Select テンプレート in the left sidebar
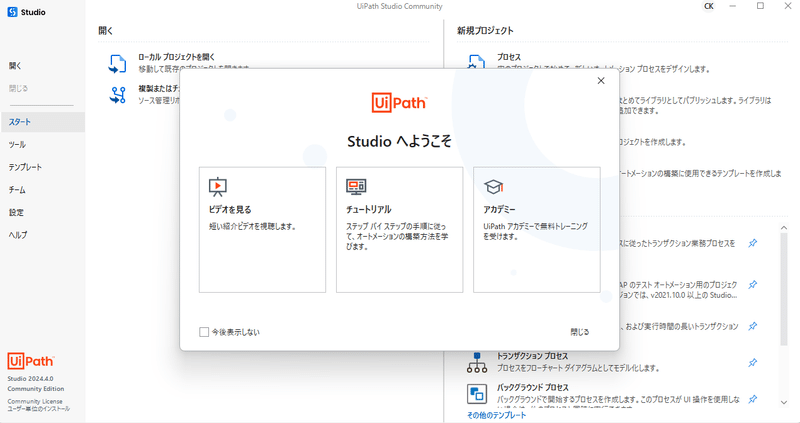 point(25,167)
